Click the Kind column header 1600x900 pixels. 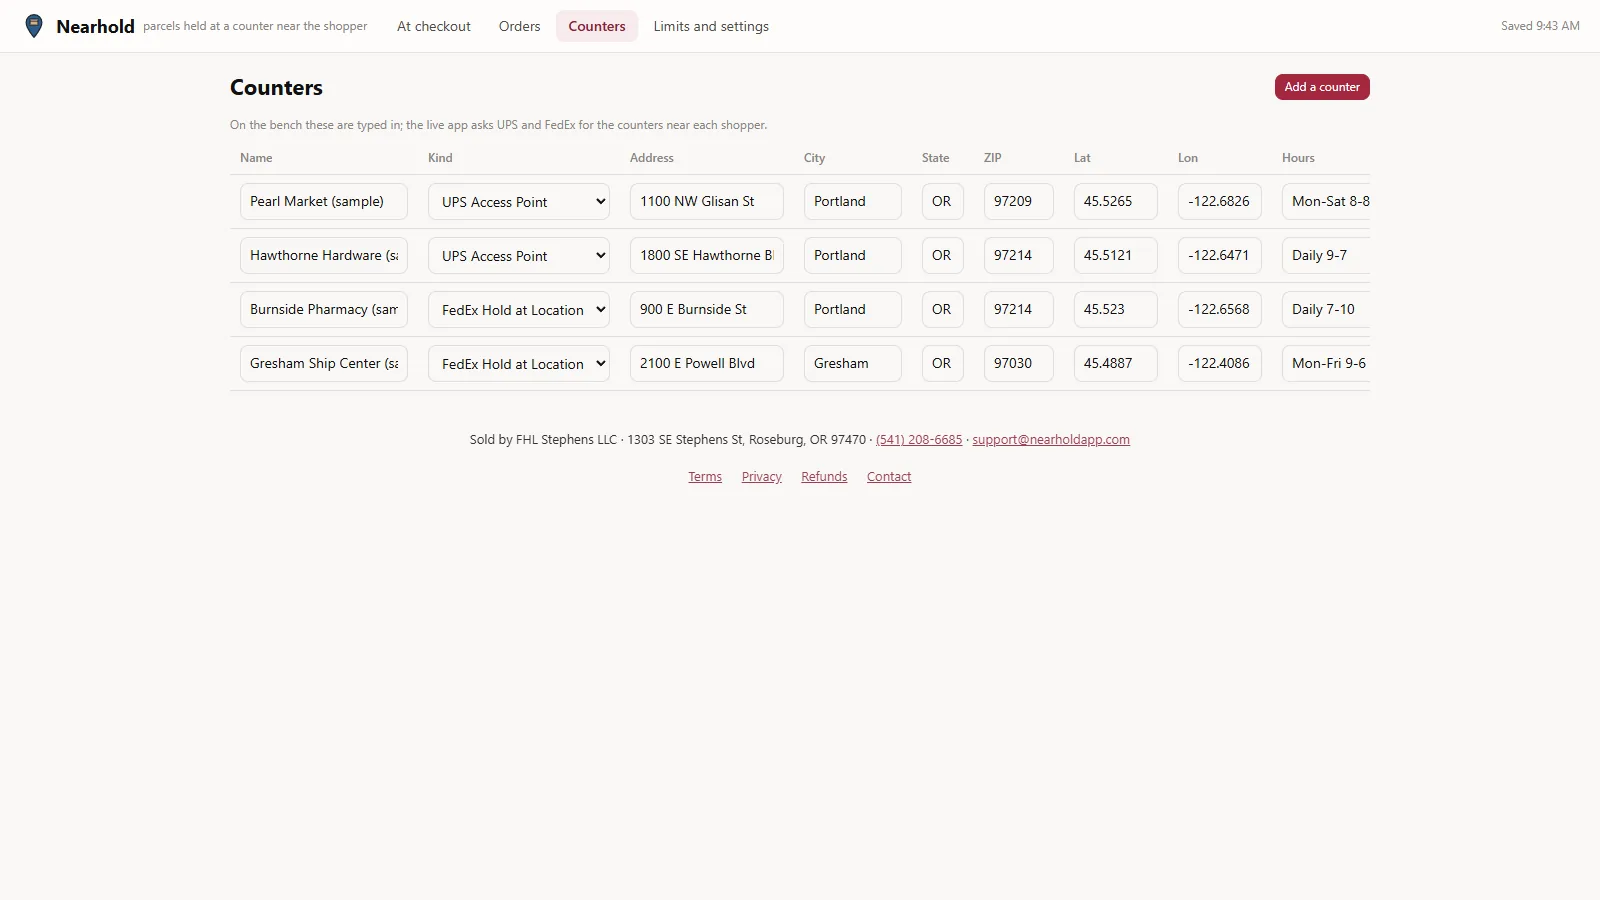click(440, 158)
